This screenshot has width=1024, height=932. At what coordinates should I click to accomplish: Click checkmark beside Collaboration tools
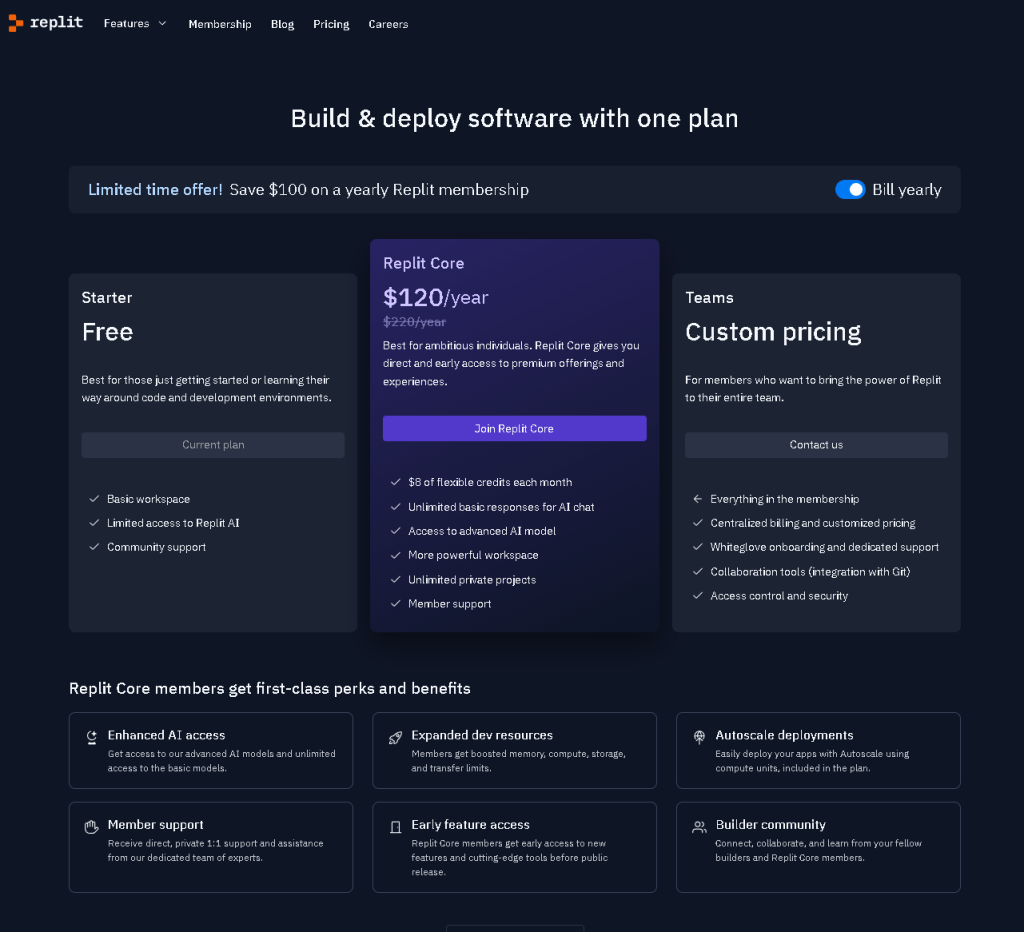pos(697,571)
